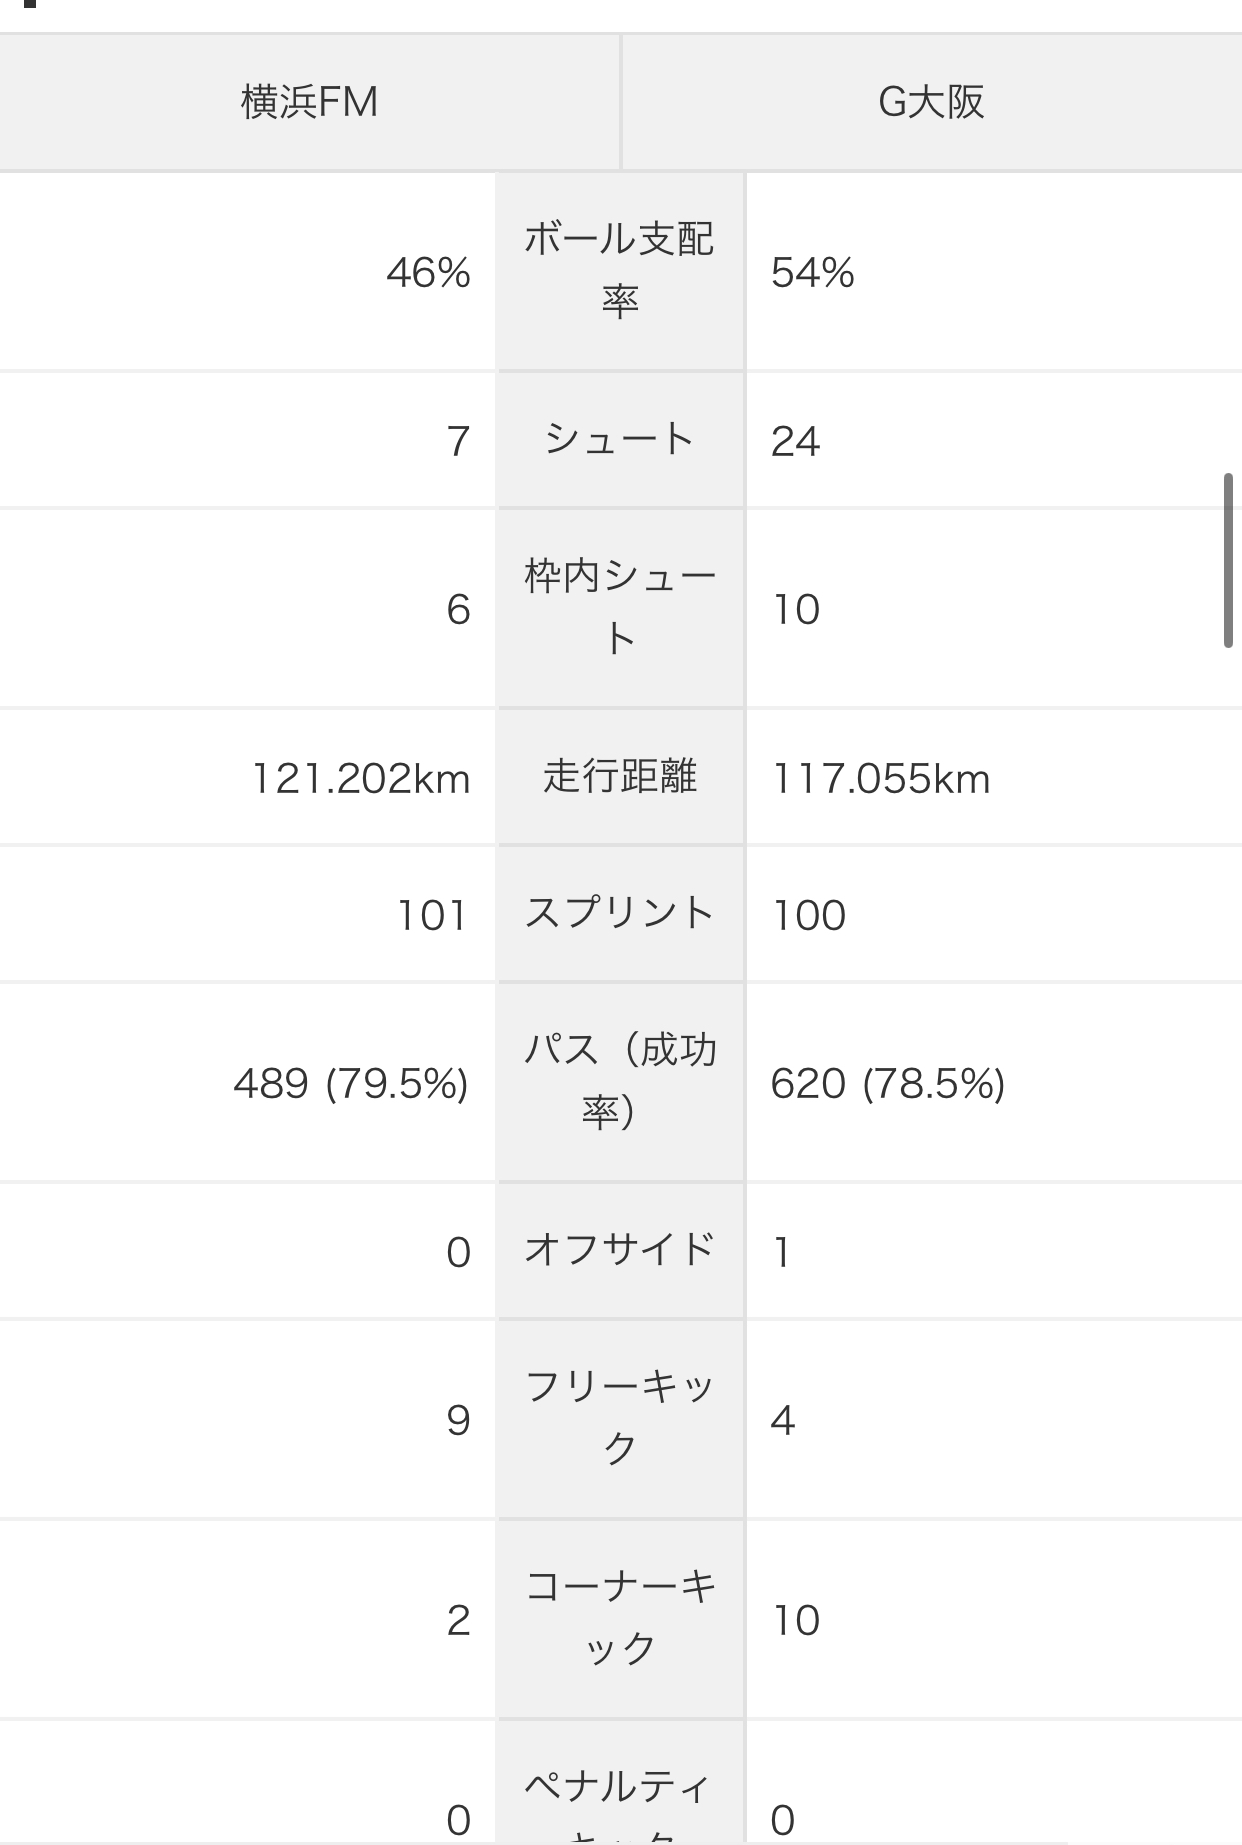The height and width of the screenshot is (1845, 1242).
Task: Click the オフサイド stat label
Action: point(620,1251)
